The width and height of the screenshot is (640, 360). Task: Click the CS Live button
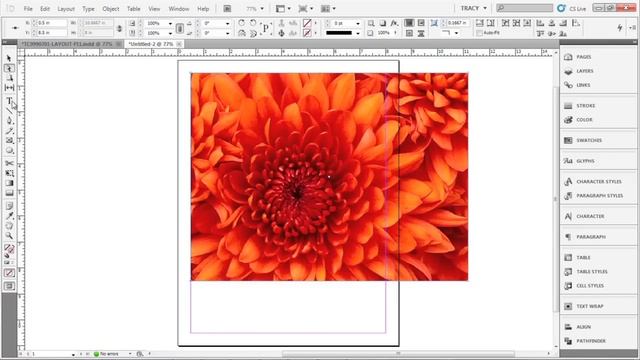point(572,8)
